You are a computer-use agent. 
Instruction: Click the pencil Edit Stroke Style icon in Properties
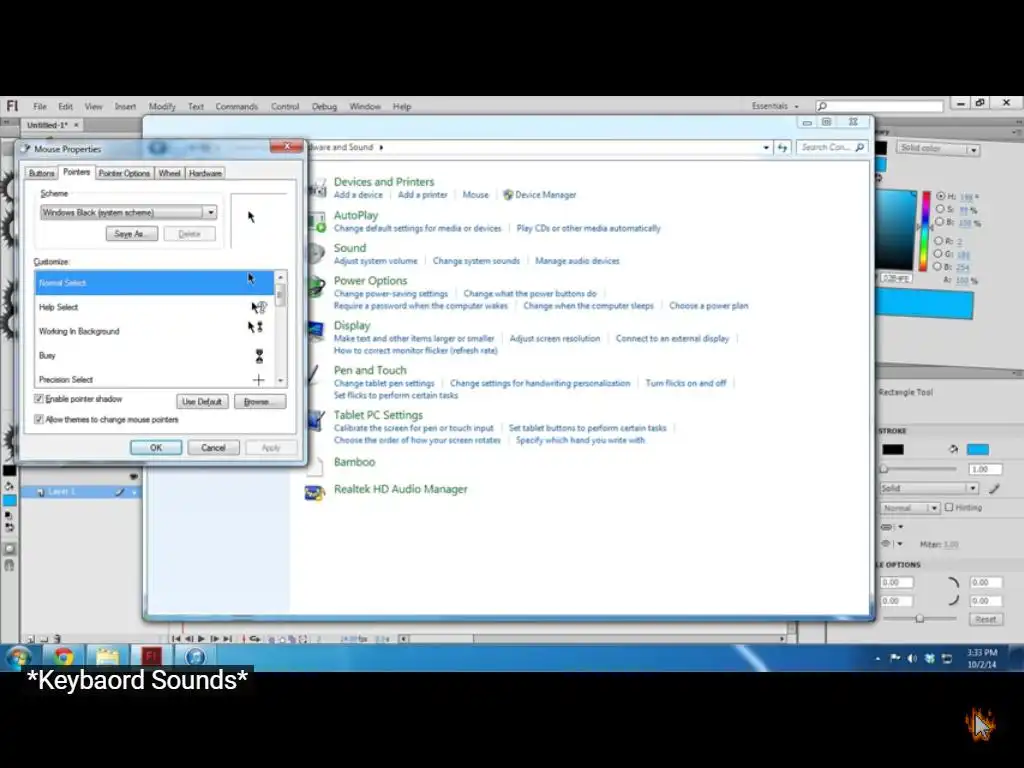994,488
